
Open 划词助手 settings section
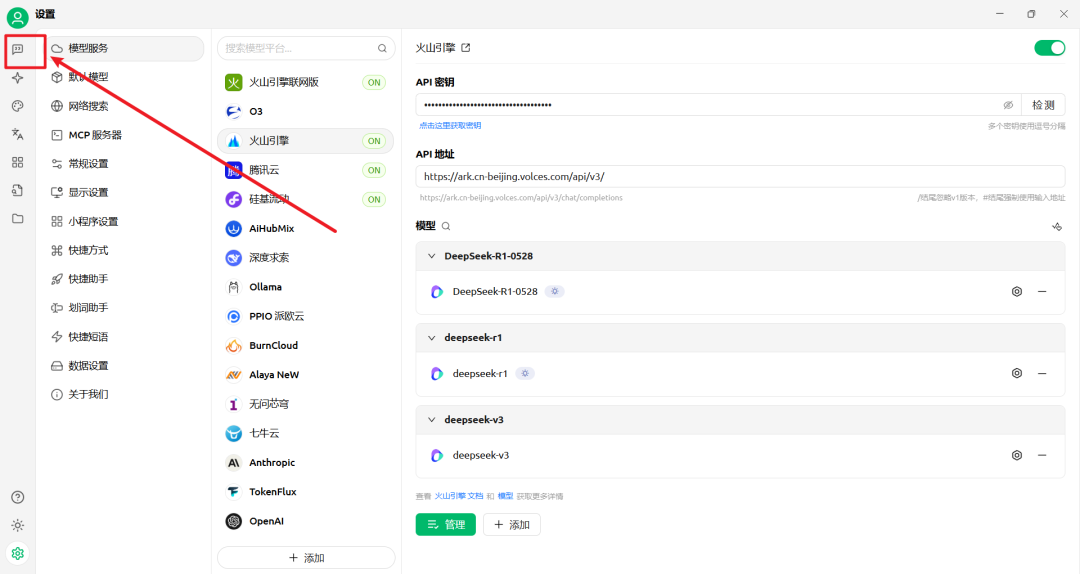click(125, 308)
